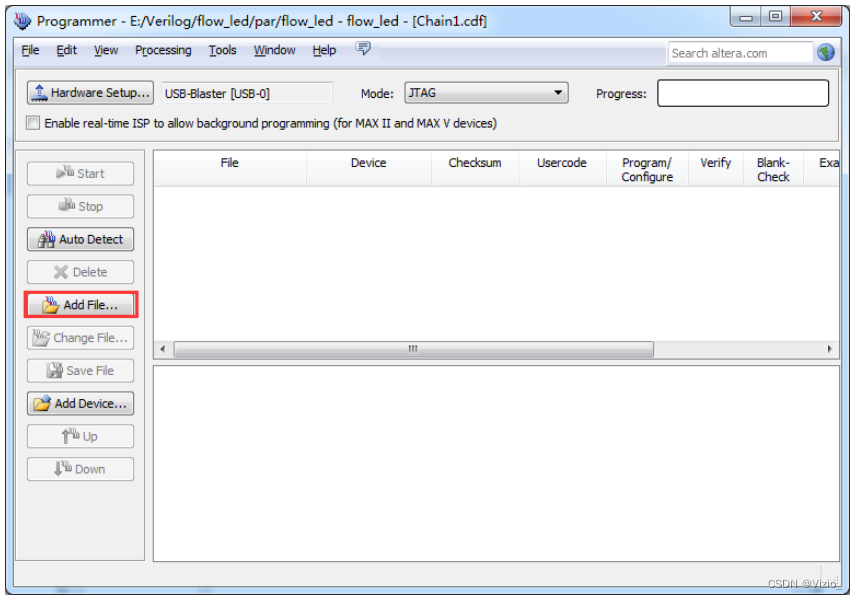Close the Programmer window
The width and height of the screenshot is (857, 599).
point(816,17)
